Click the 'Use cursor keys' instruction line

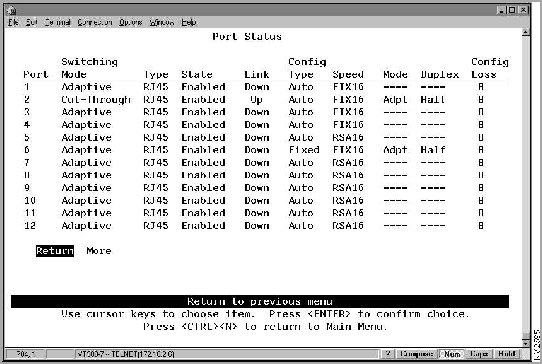coord(265,314)
